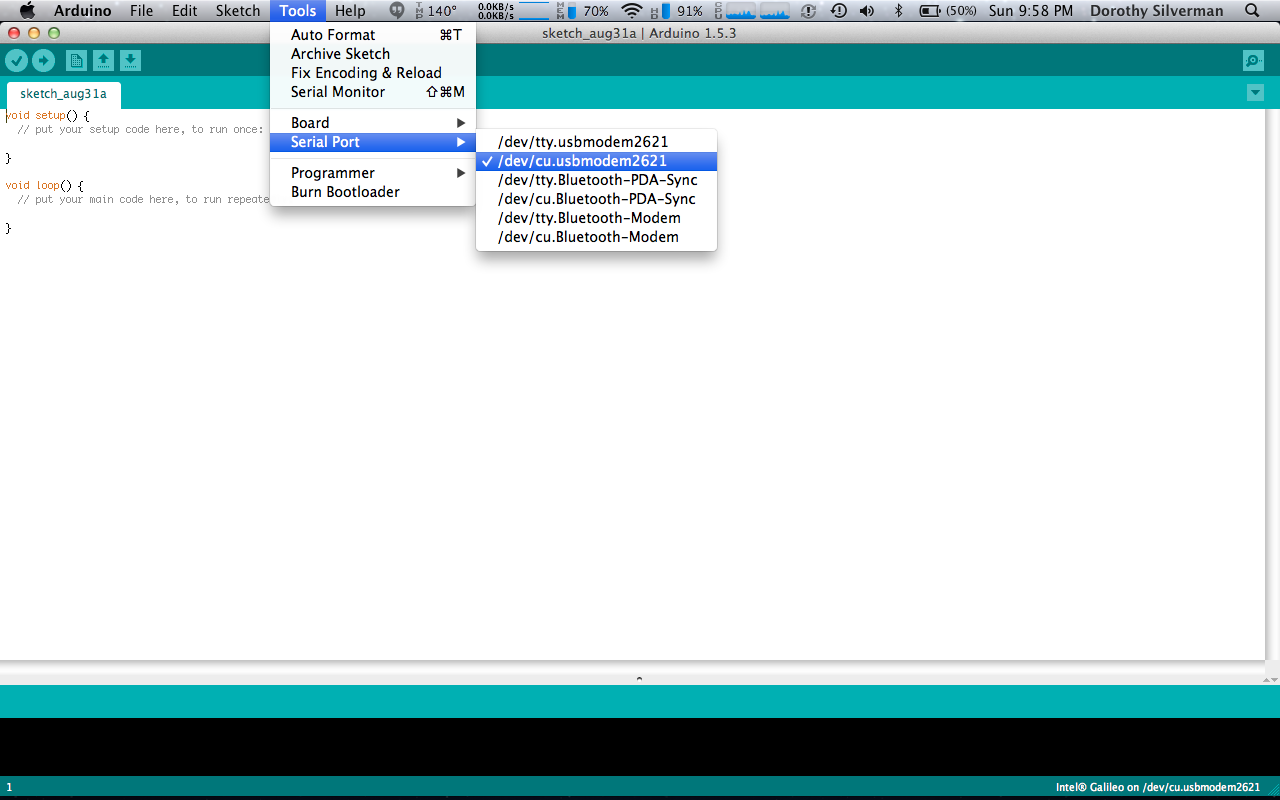This screenshot has height=800, width=1280.
Task: Select /dev/tty.Bluetooth-PDA-Sync port
Action: point(596,180)
